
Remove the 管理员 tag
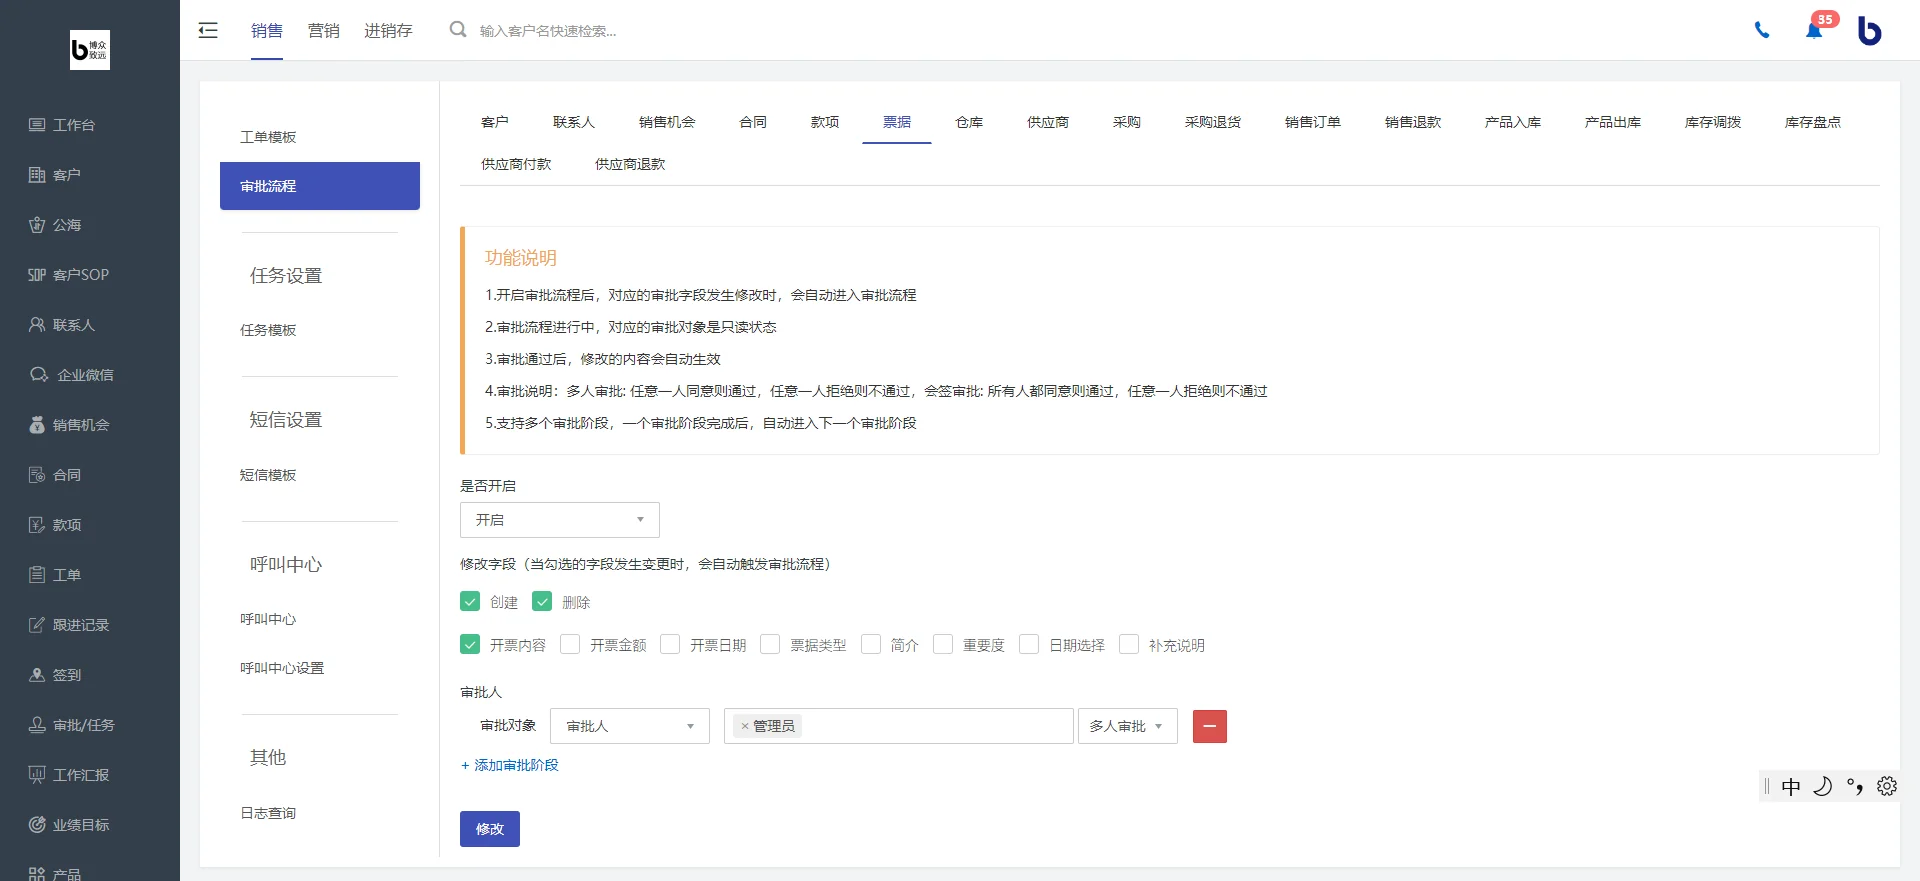(745, 726)
